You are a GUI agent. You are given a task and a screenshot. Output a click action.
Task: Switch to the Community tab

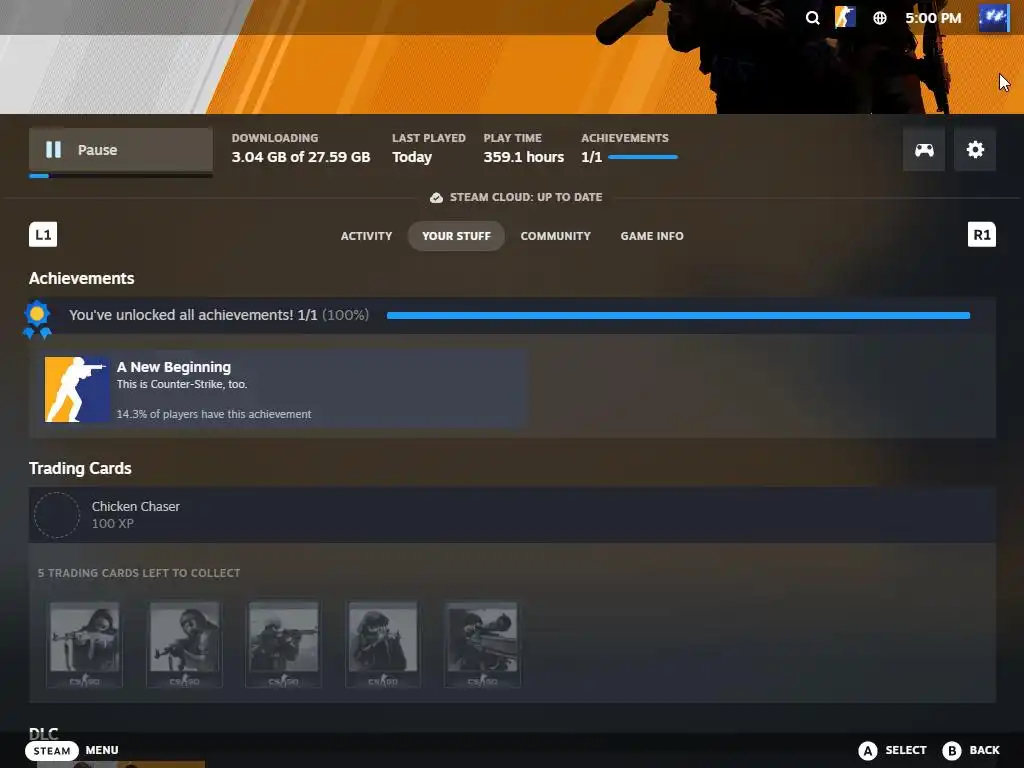pyautogui.click(x=555, y=236)
